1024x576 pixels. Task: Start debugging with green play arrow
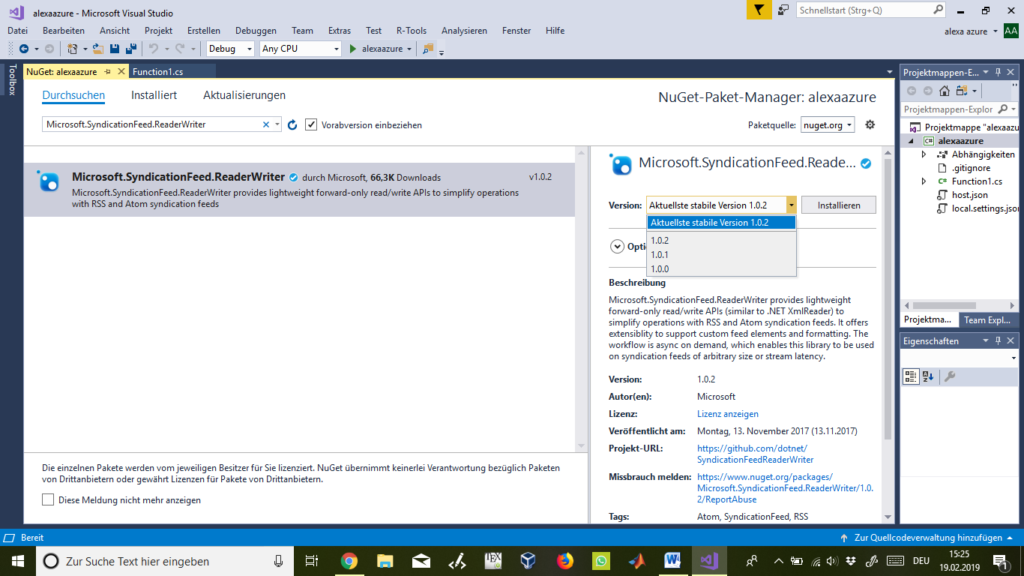(353, 49)
